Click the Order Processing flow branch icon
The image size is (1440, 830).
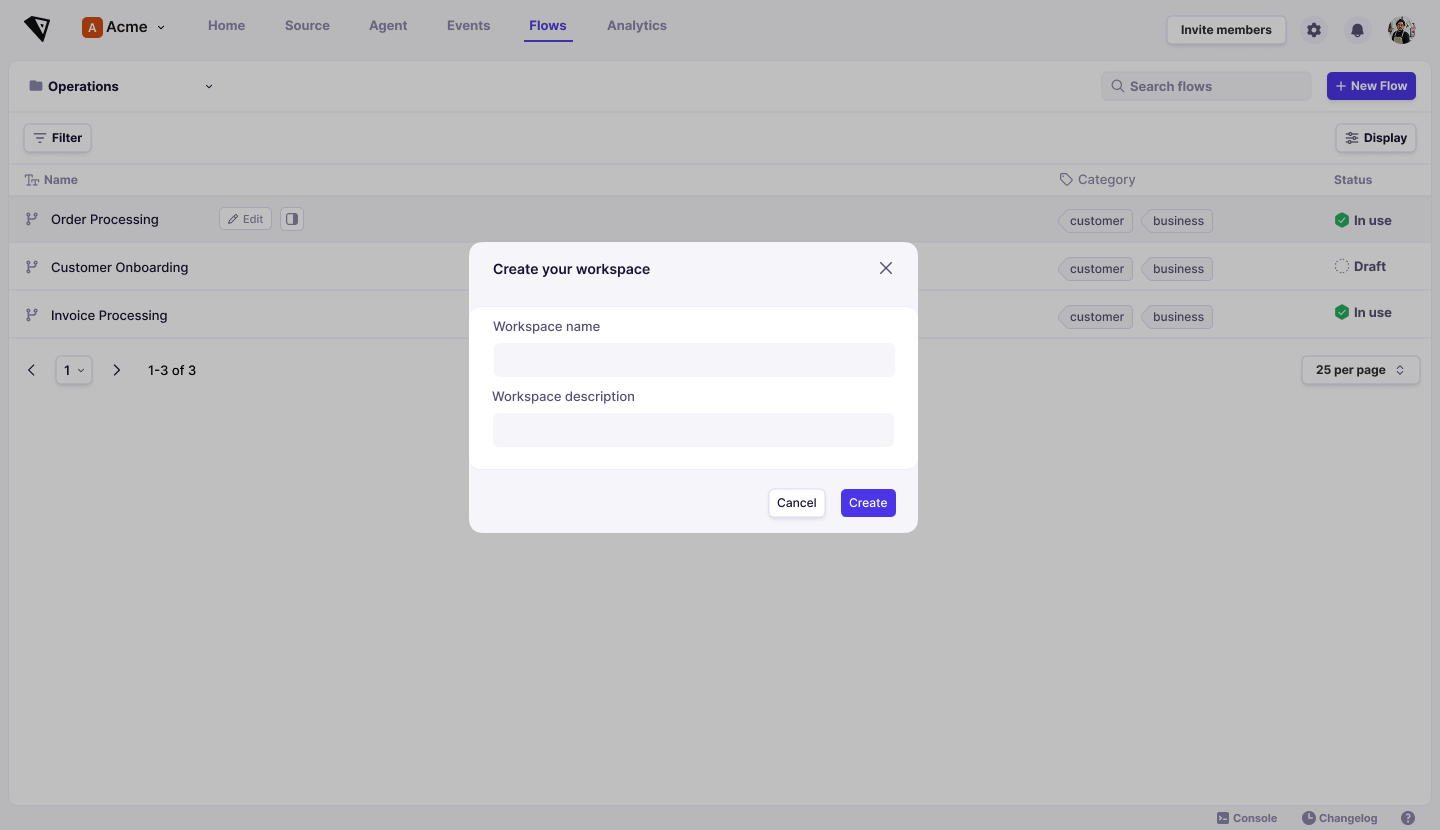pyautogui.click(x=32, y=219)
